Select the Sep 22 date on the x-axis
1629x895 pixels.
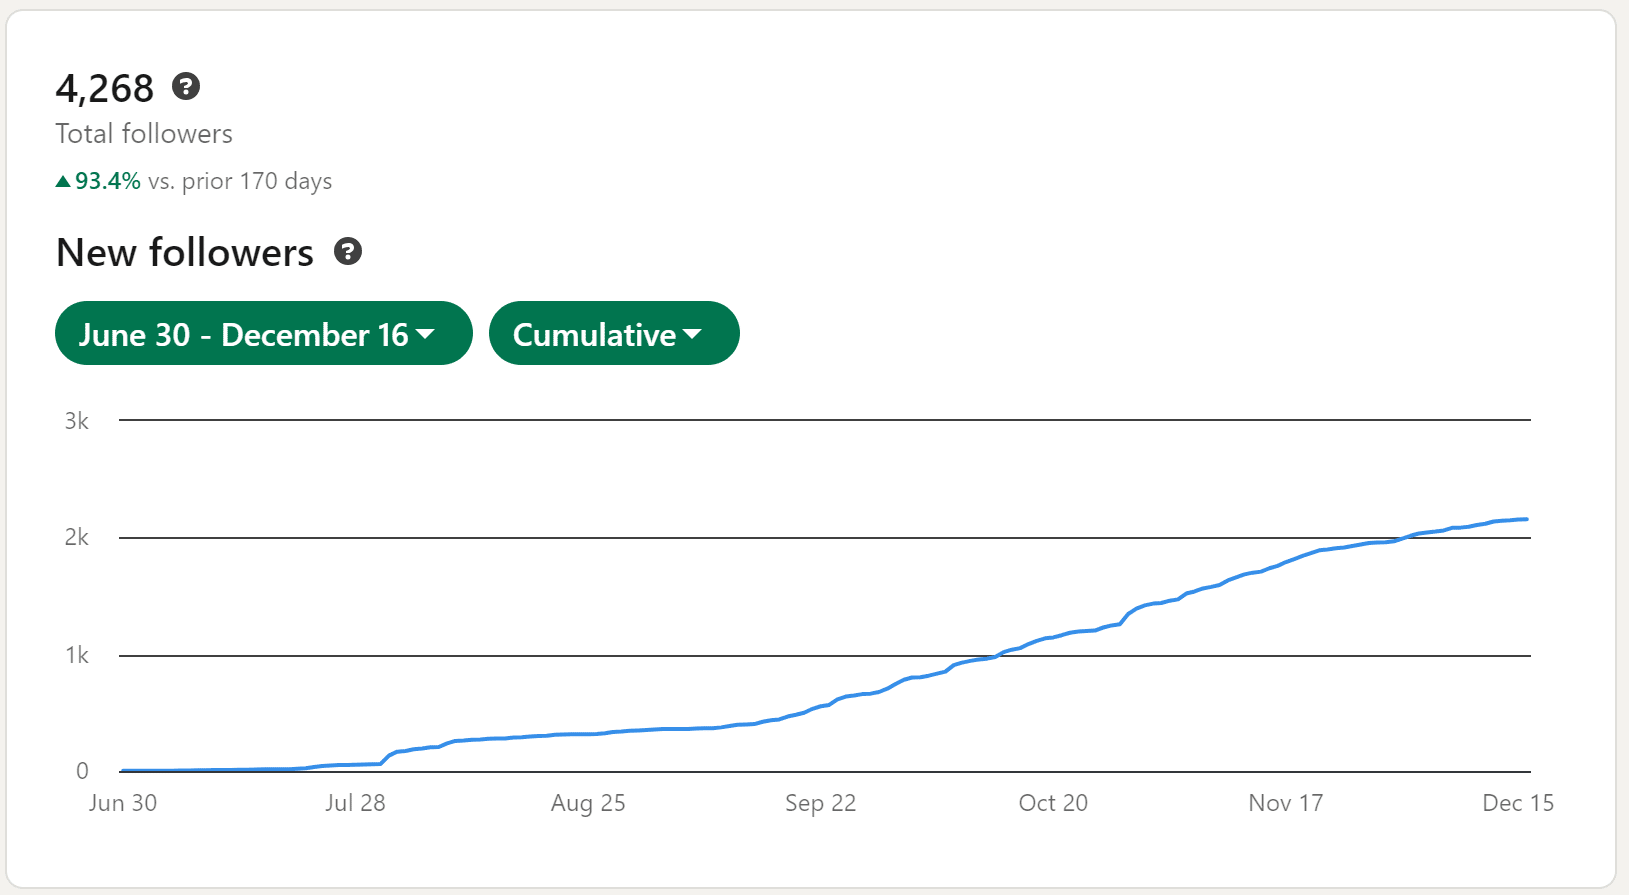(820, 803)
